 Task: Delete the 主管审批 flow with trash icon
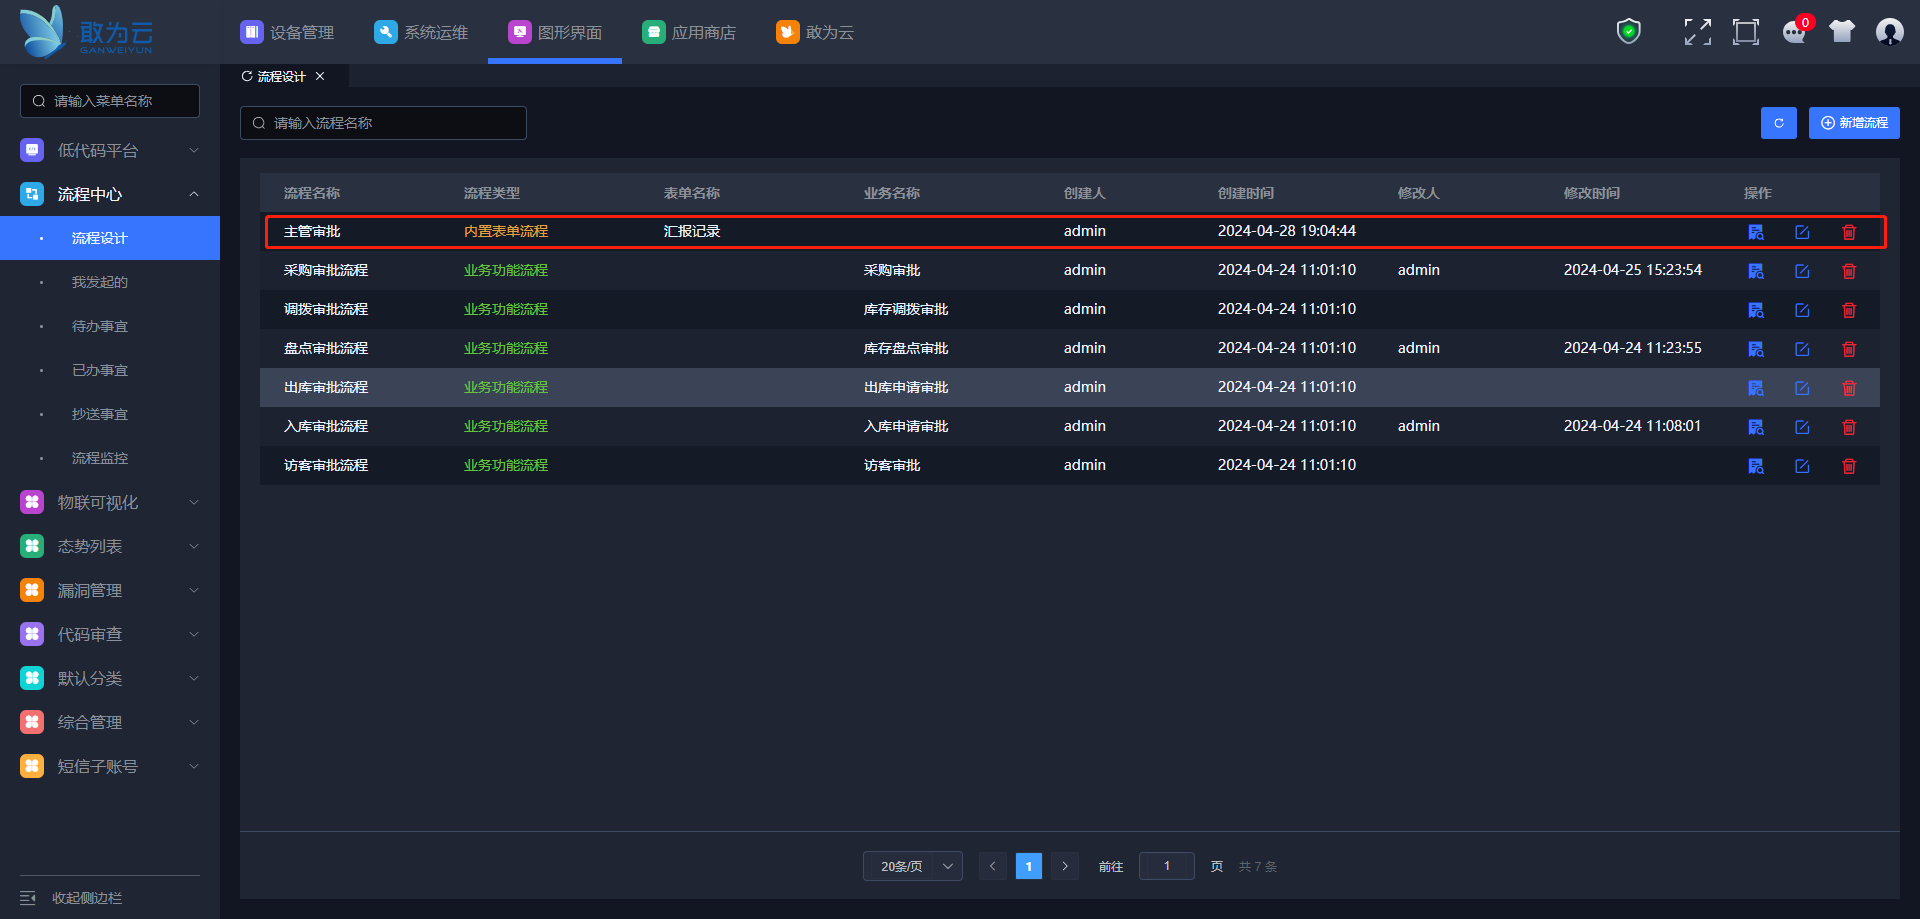tap(1849, 232)
